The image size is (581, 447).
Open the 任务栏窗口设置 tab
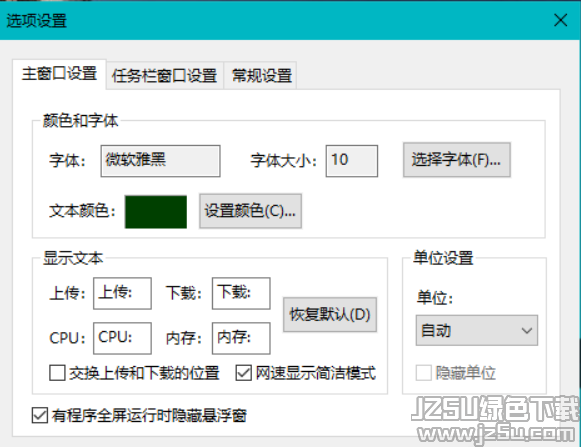point(165,76)
